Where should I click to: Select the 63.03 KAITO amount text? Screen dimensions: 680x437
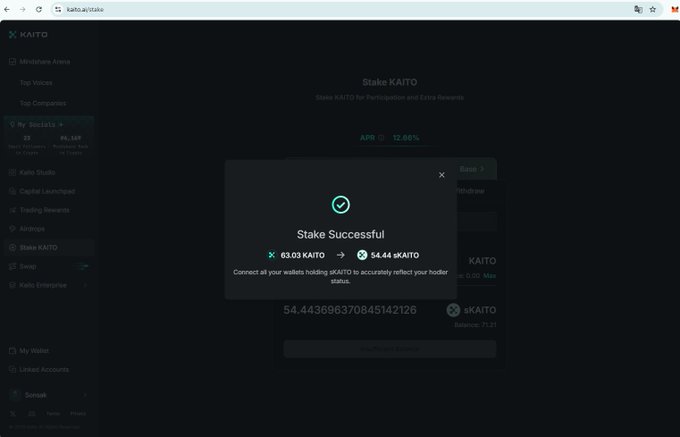click(302, 255)
